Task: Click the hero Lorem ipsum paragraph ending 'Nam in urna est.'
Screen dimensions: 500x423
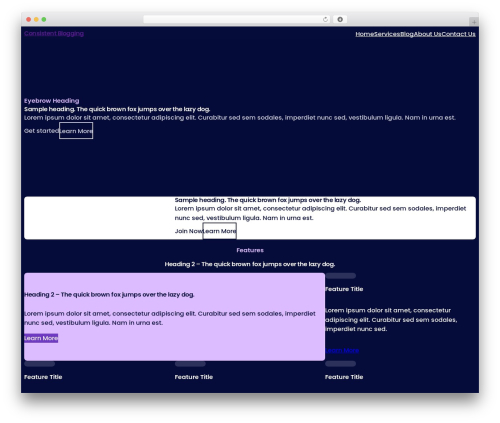Action: [240, 118]
